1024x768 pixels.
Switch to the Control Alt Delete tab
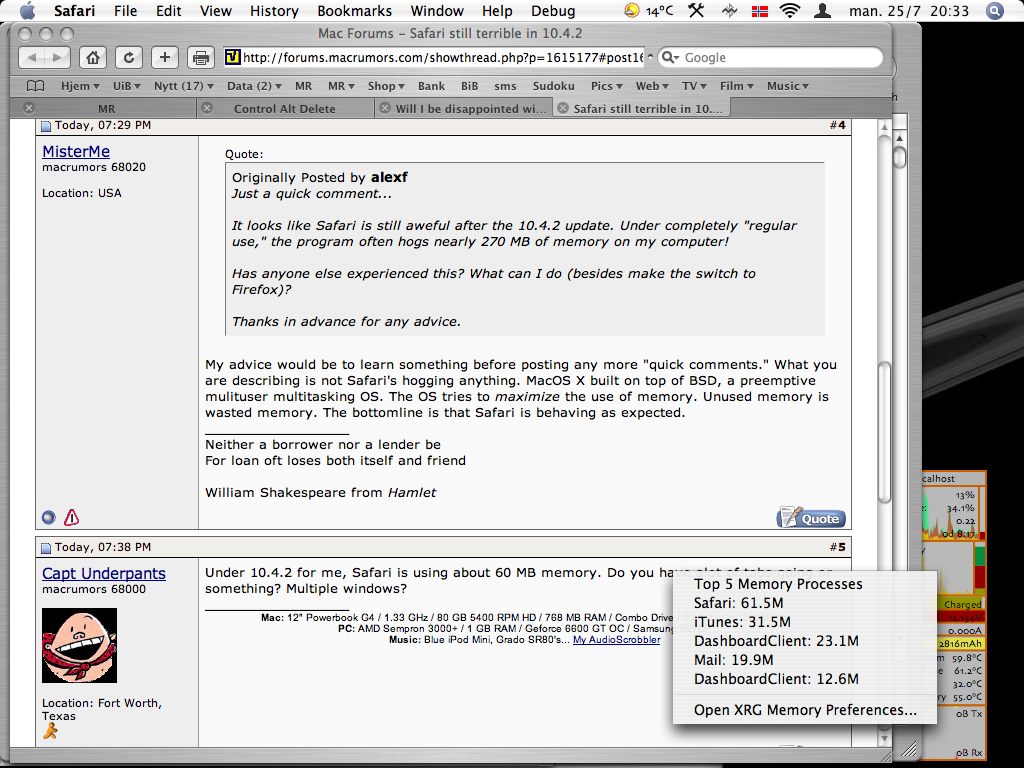[285, 108]
